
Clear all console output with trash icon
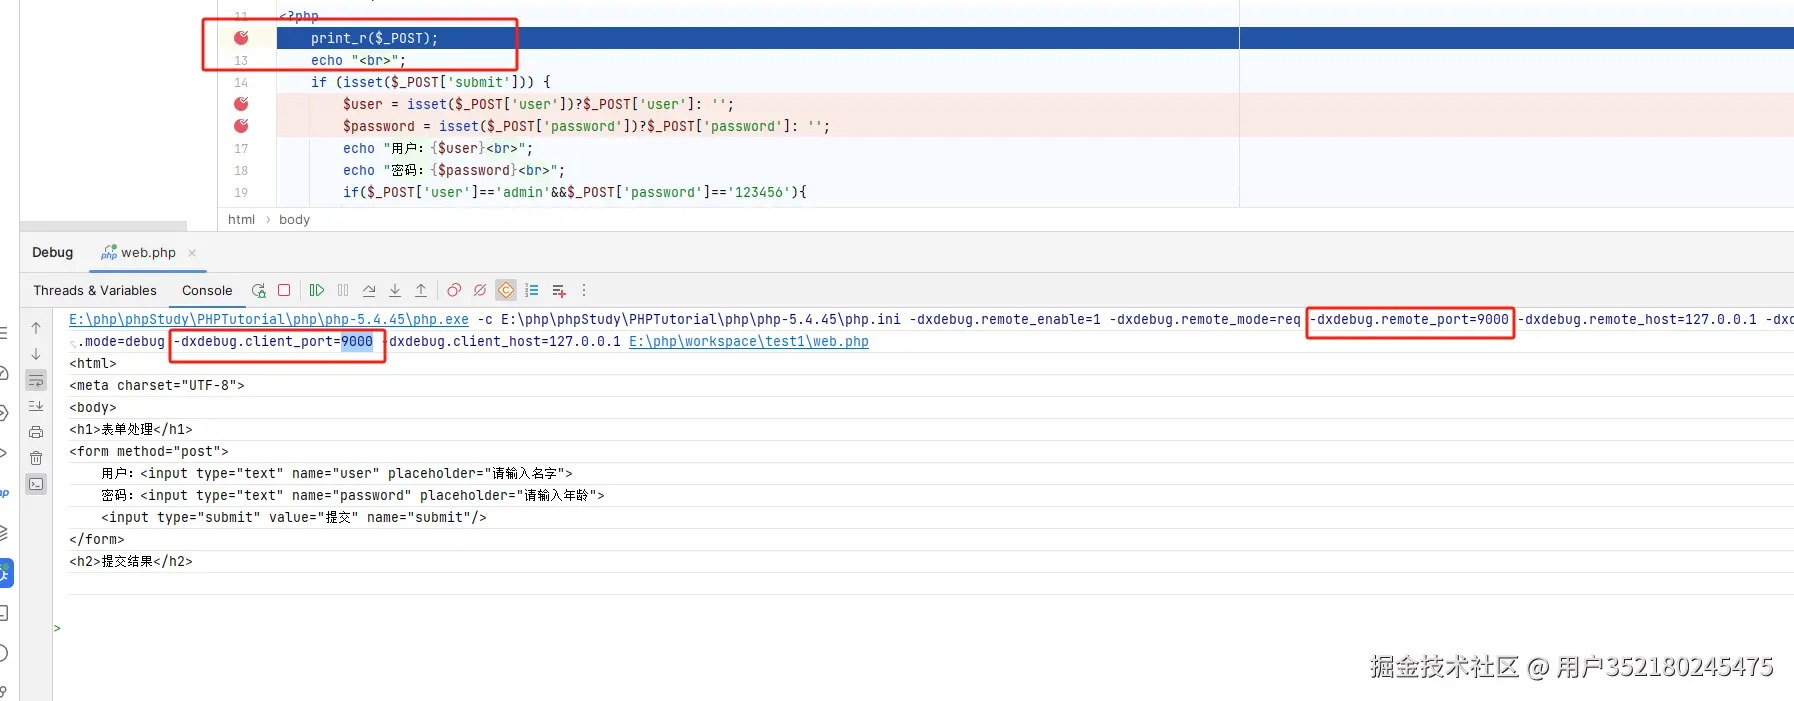(x=36, y=458)
